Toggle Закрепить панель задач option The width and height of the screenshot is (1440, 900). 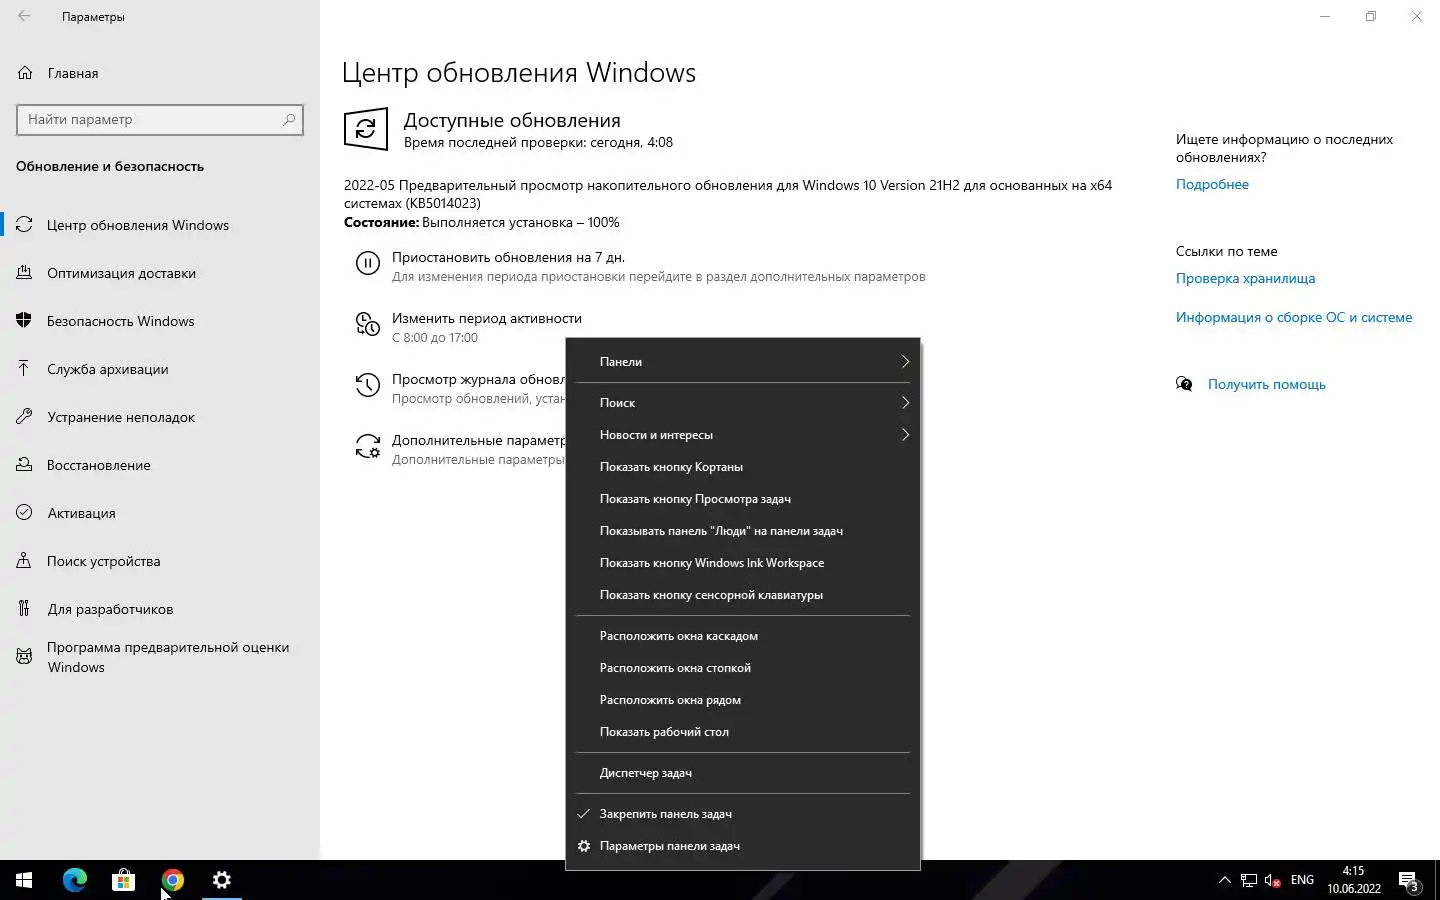(x=743, y=814)
